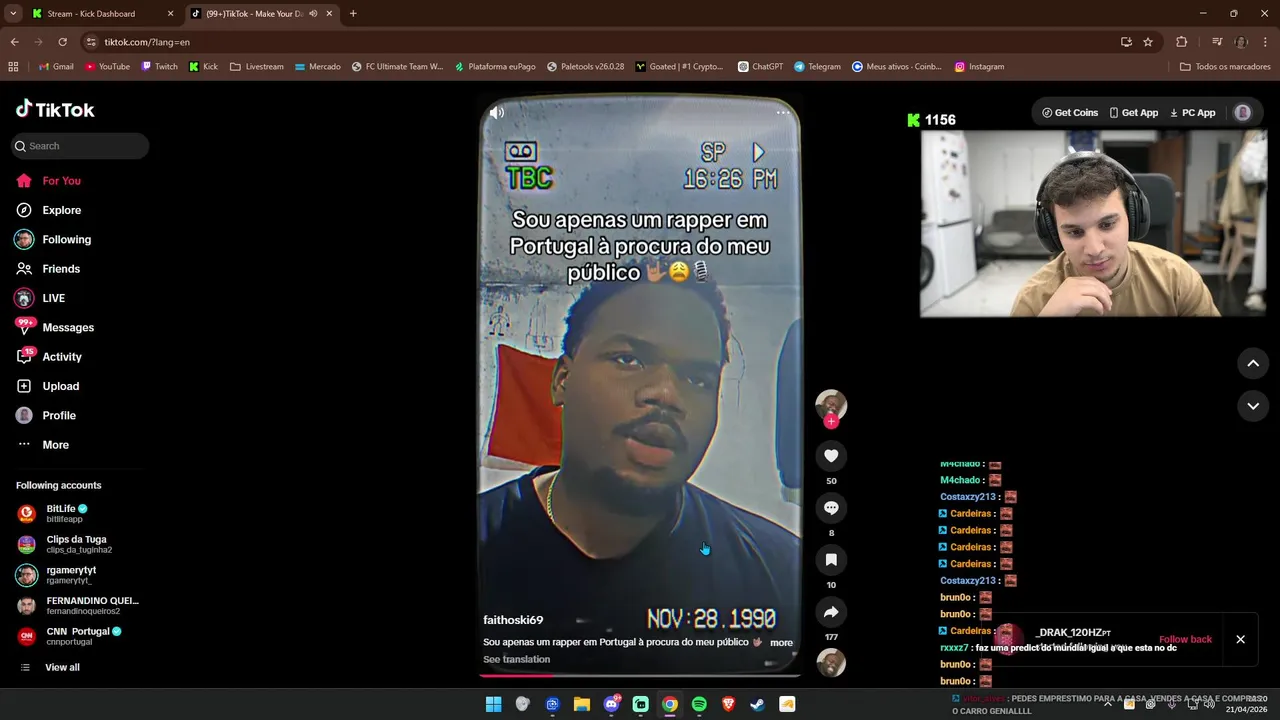
Task: Open the TikTok profile avatar menu at top right
Action: [1243, 113]
